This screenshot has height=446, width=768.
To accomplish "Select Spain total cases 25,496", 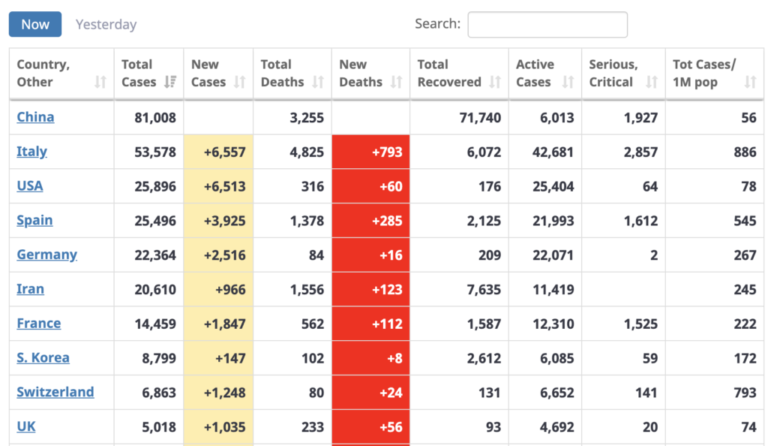I will (155, 221).
